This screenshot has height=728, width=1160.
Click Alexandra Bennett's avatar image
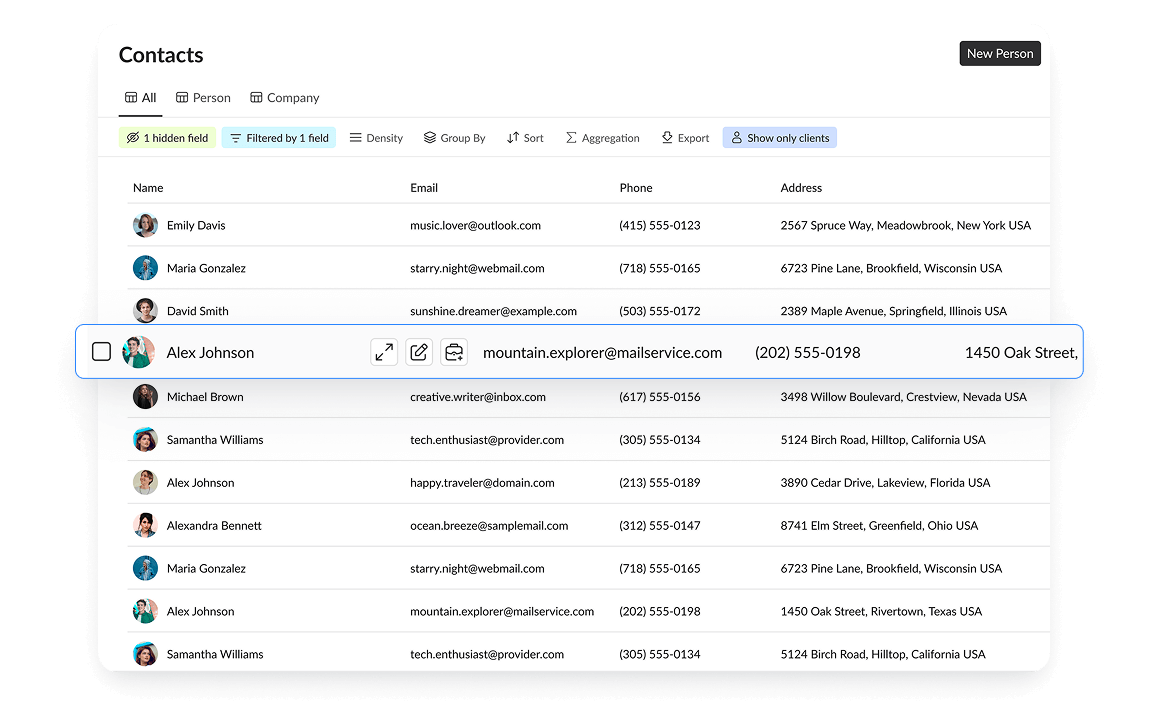click(145, 525)
